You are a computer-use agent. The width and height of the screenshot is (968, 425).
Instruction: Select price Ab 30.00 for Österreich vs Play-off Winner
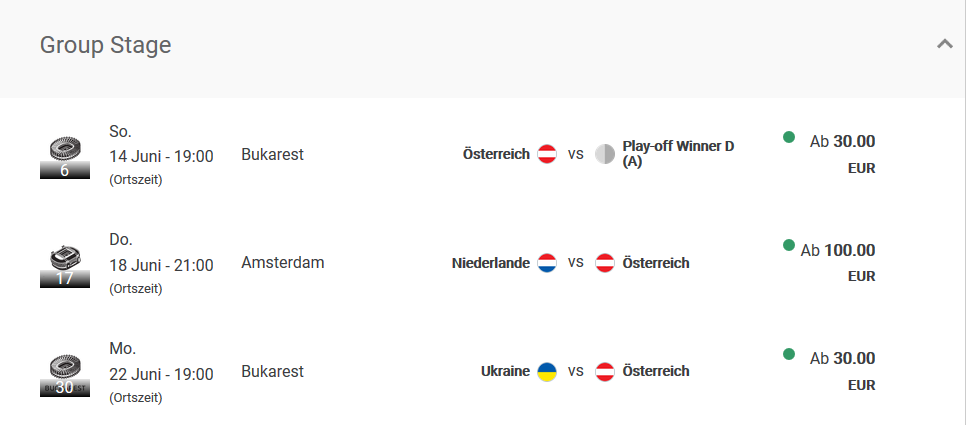[x=843, y=141]
